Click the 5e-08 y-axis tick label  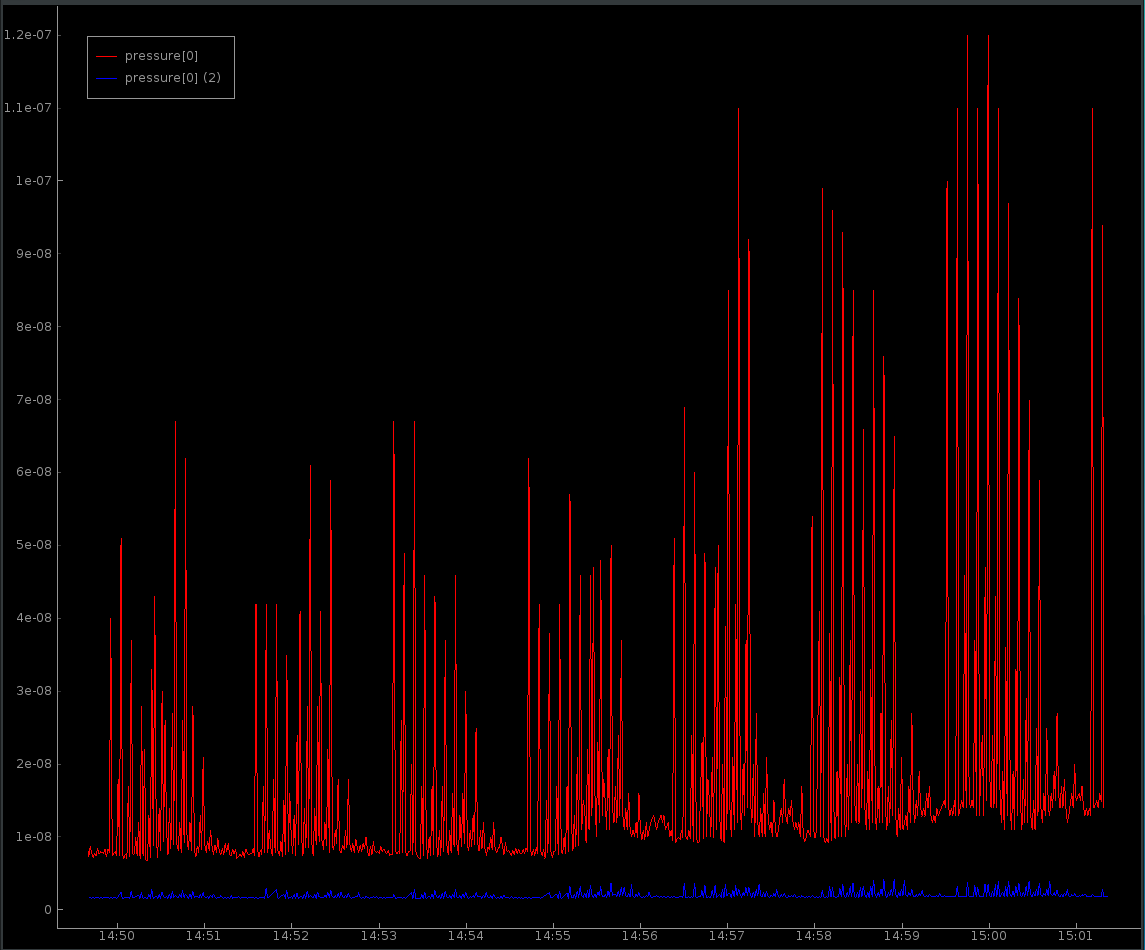tap(31, 546)
